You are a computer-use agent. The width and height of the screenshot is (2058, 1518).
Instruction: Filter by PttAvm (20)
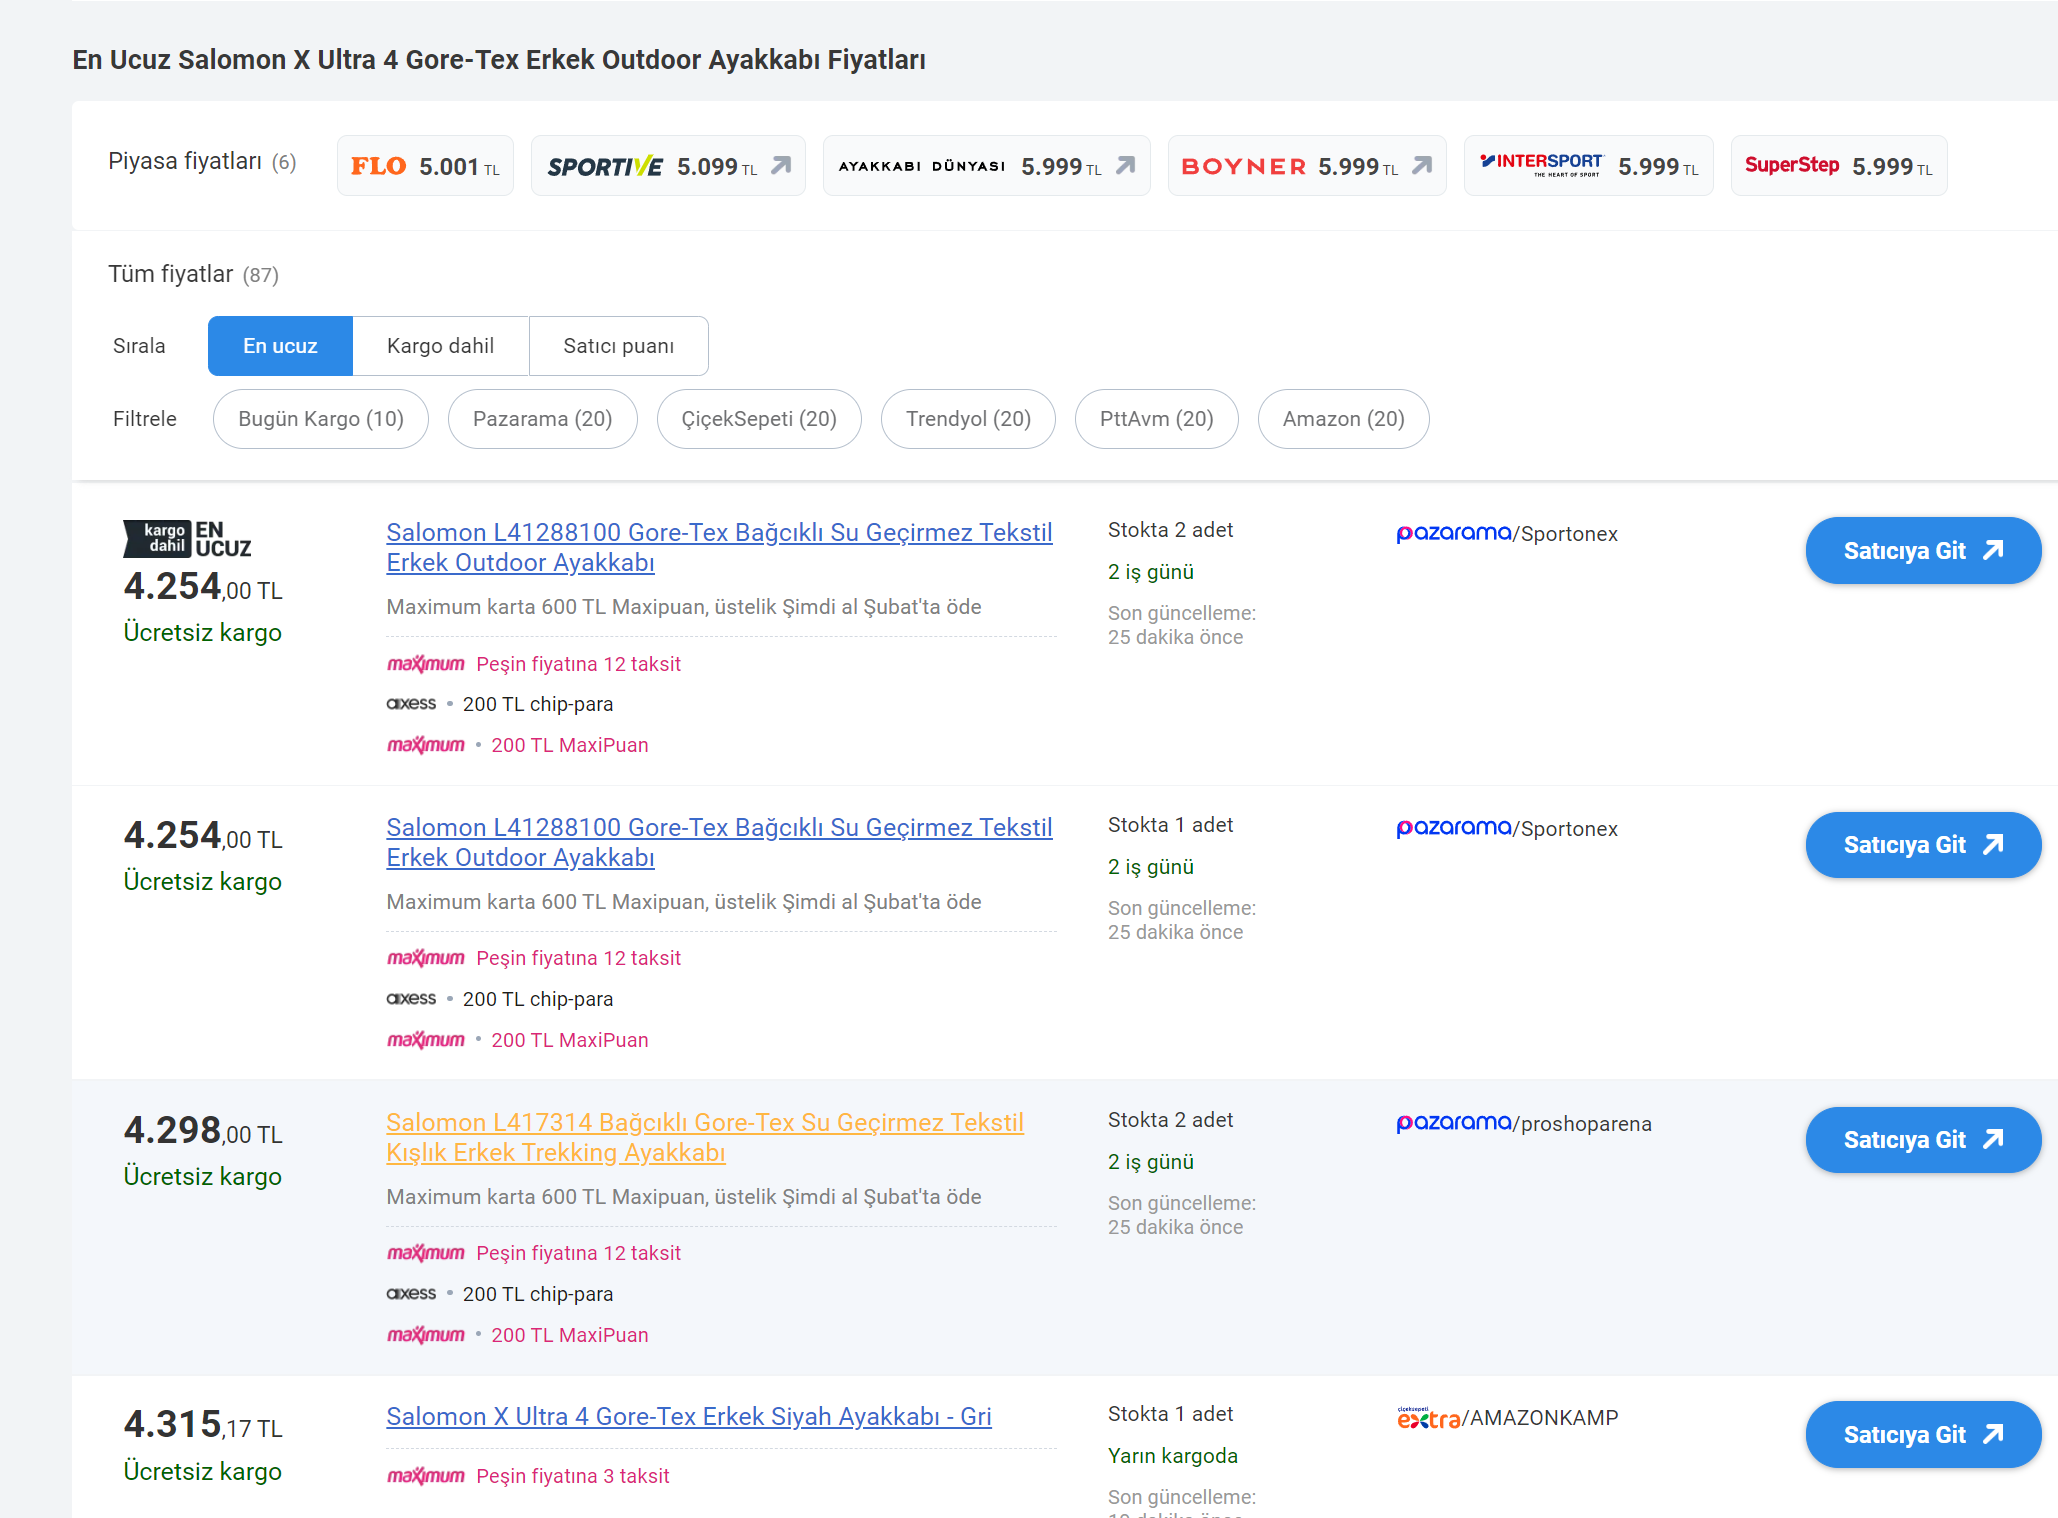point(1156,419)
